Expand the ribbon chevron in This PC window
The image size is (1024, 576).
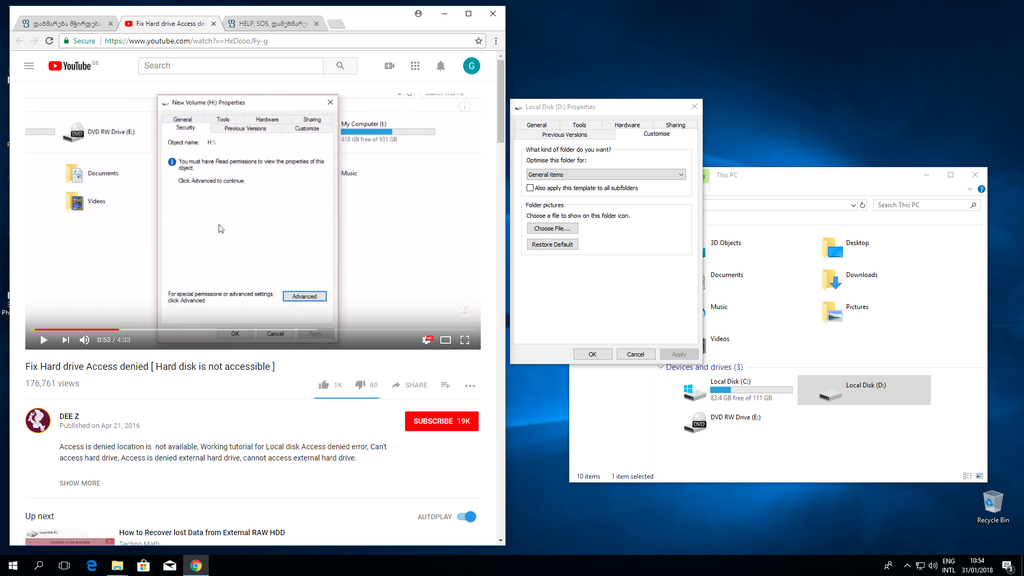pos(970,189)
